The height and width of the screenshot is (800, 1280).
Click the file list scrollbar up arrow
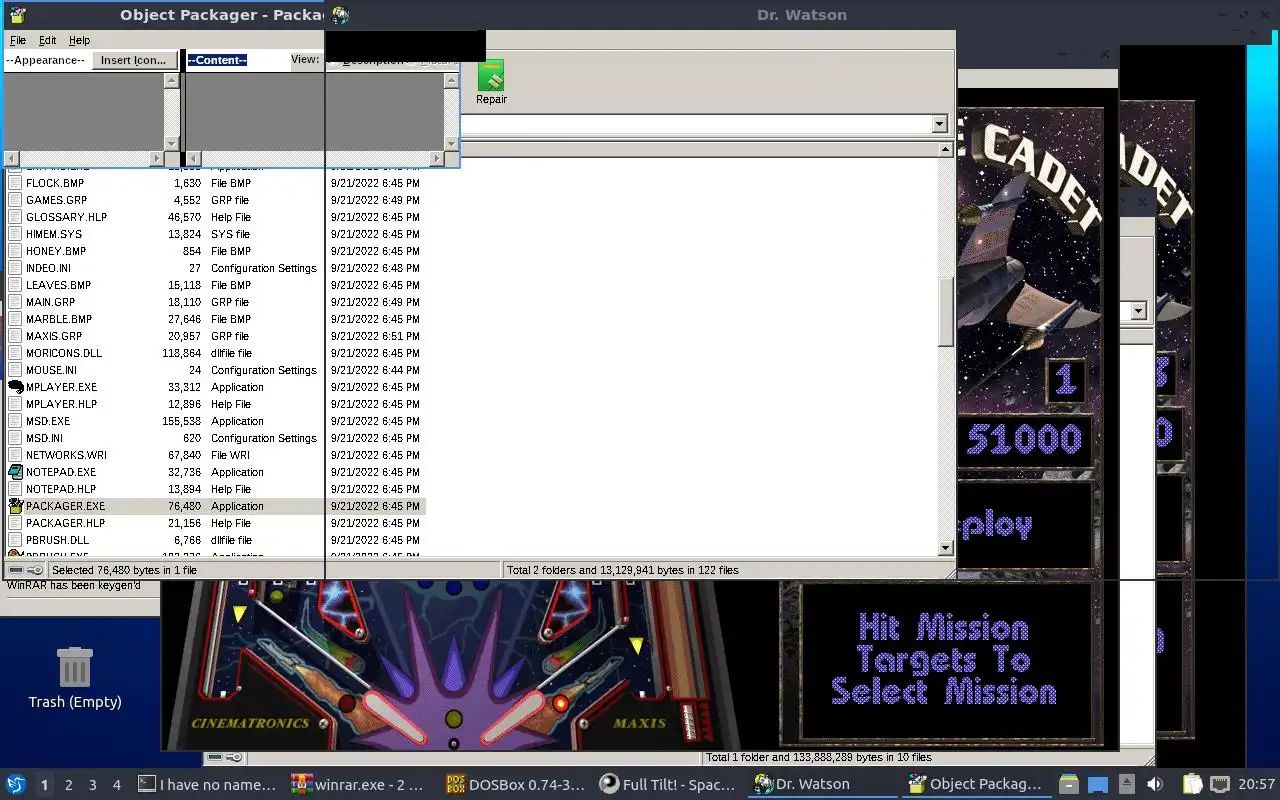tap(946, 150)
